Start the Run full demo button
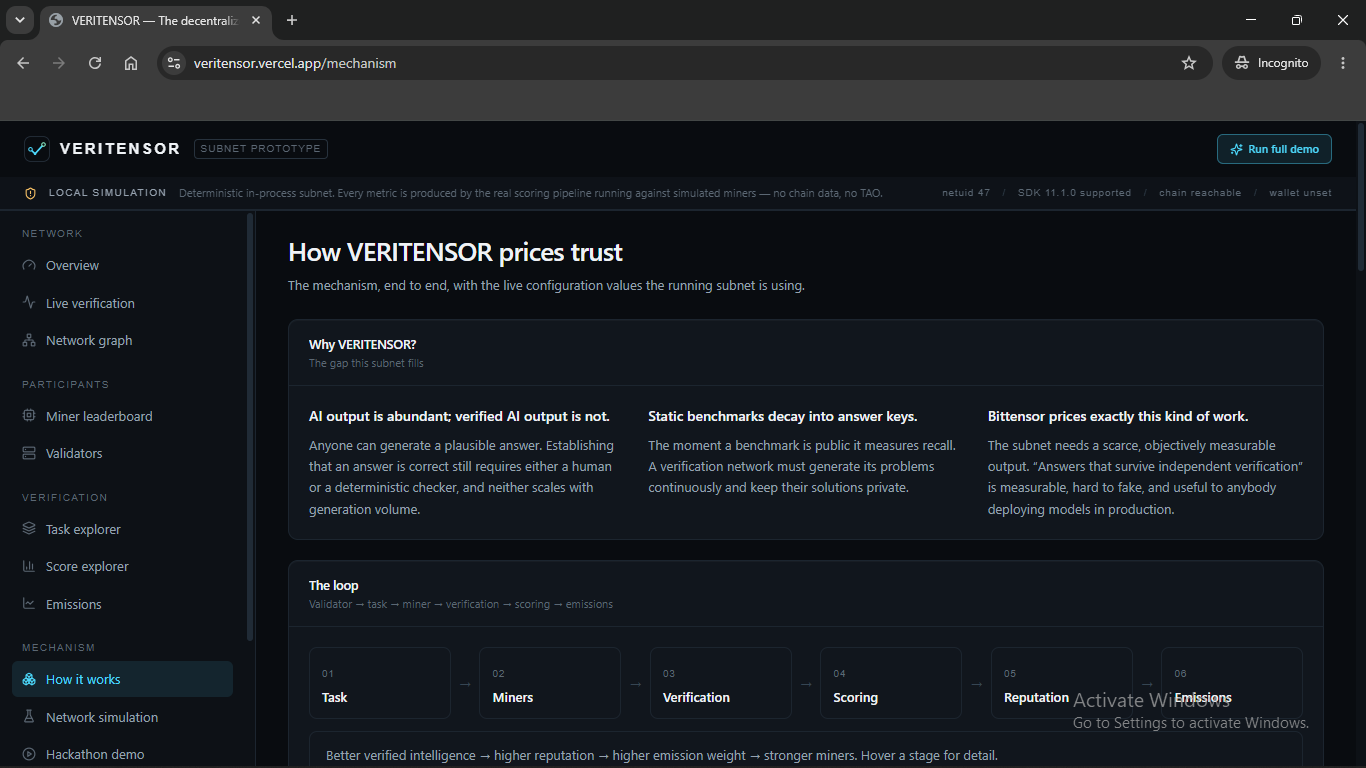 [1274, 149]
